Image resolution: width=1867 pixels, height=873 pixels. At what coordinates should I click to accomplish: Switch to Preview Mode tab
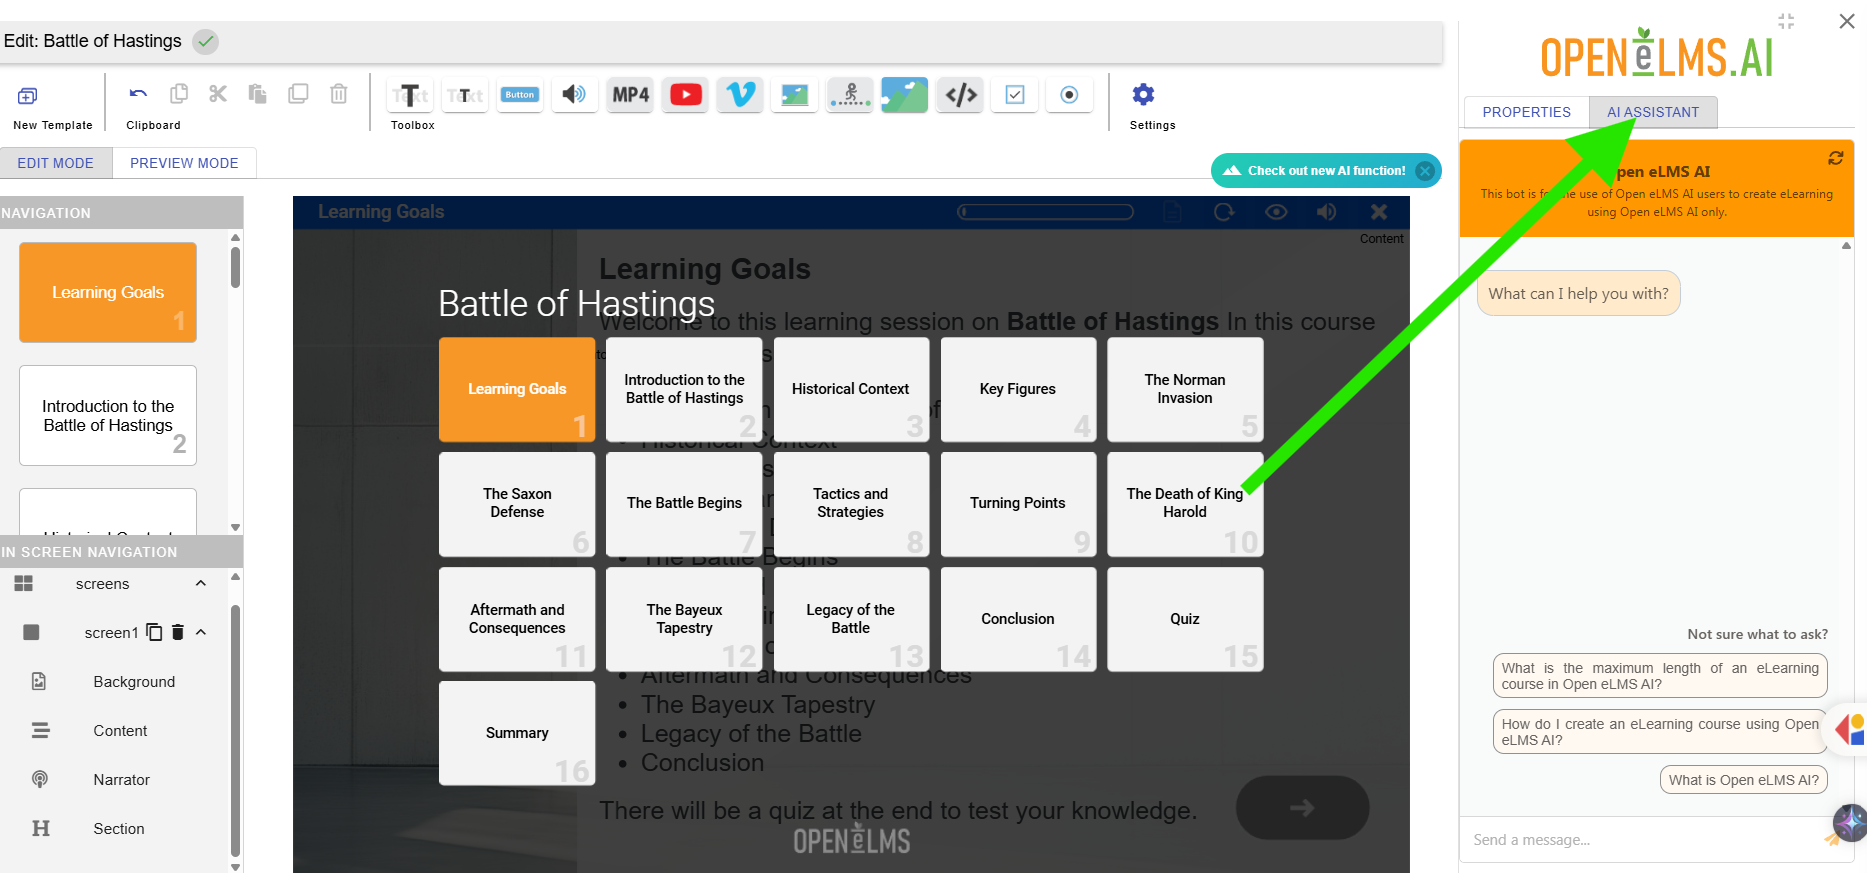point(184,163)
